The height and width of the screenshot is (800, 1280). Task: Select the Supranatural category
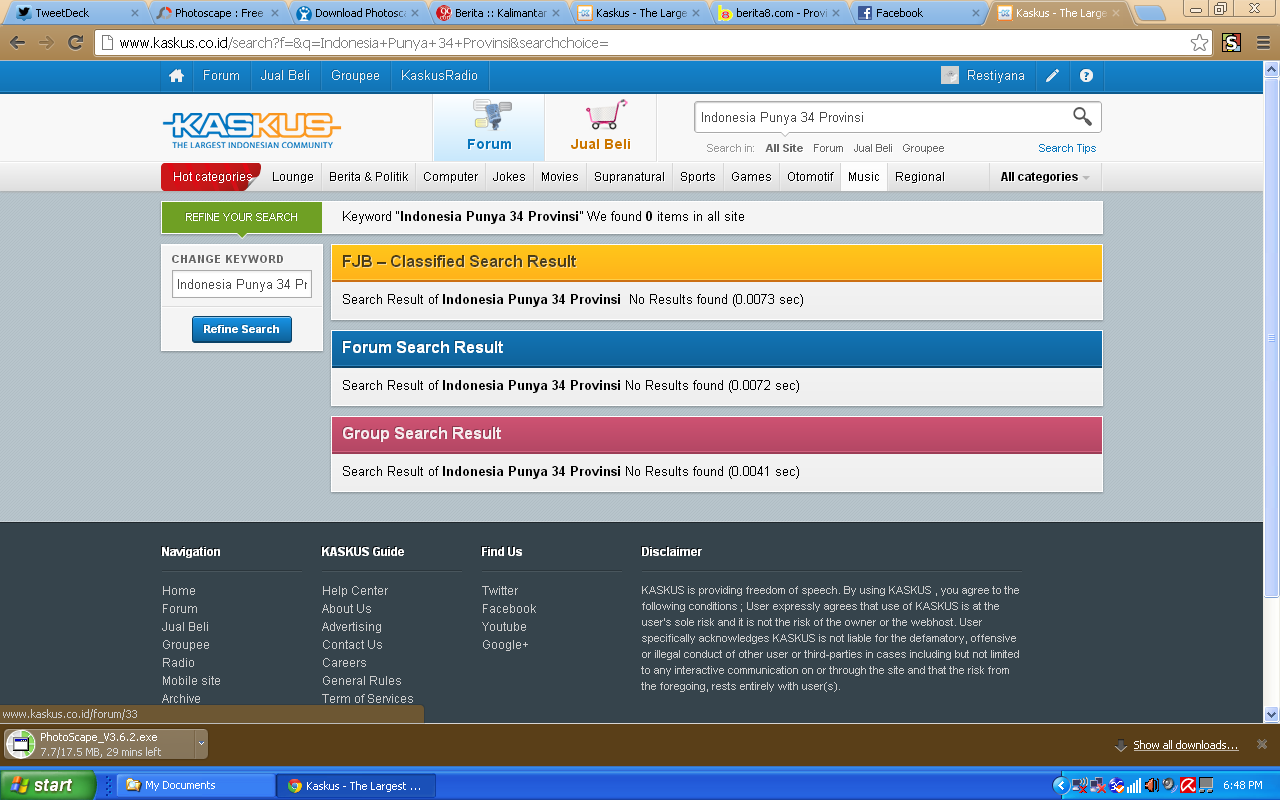pyautogui.click(x=629, y=177)
